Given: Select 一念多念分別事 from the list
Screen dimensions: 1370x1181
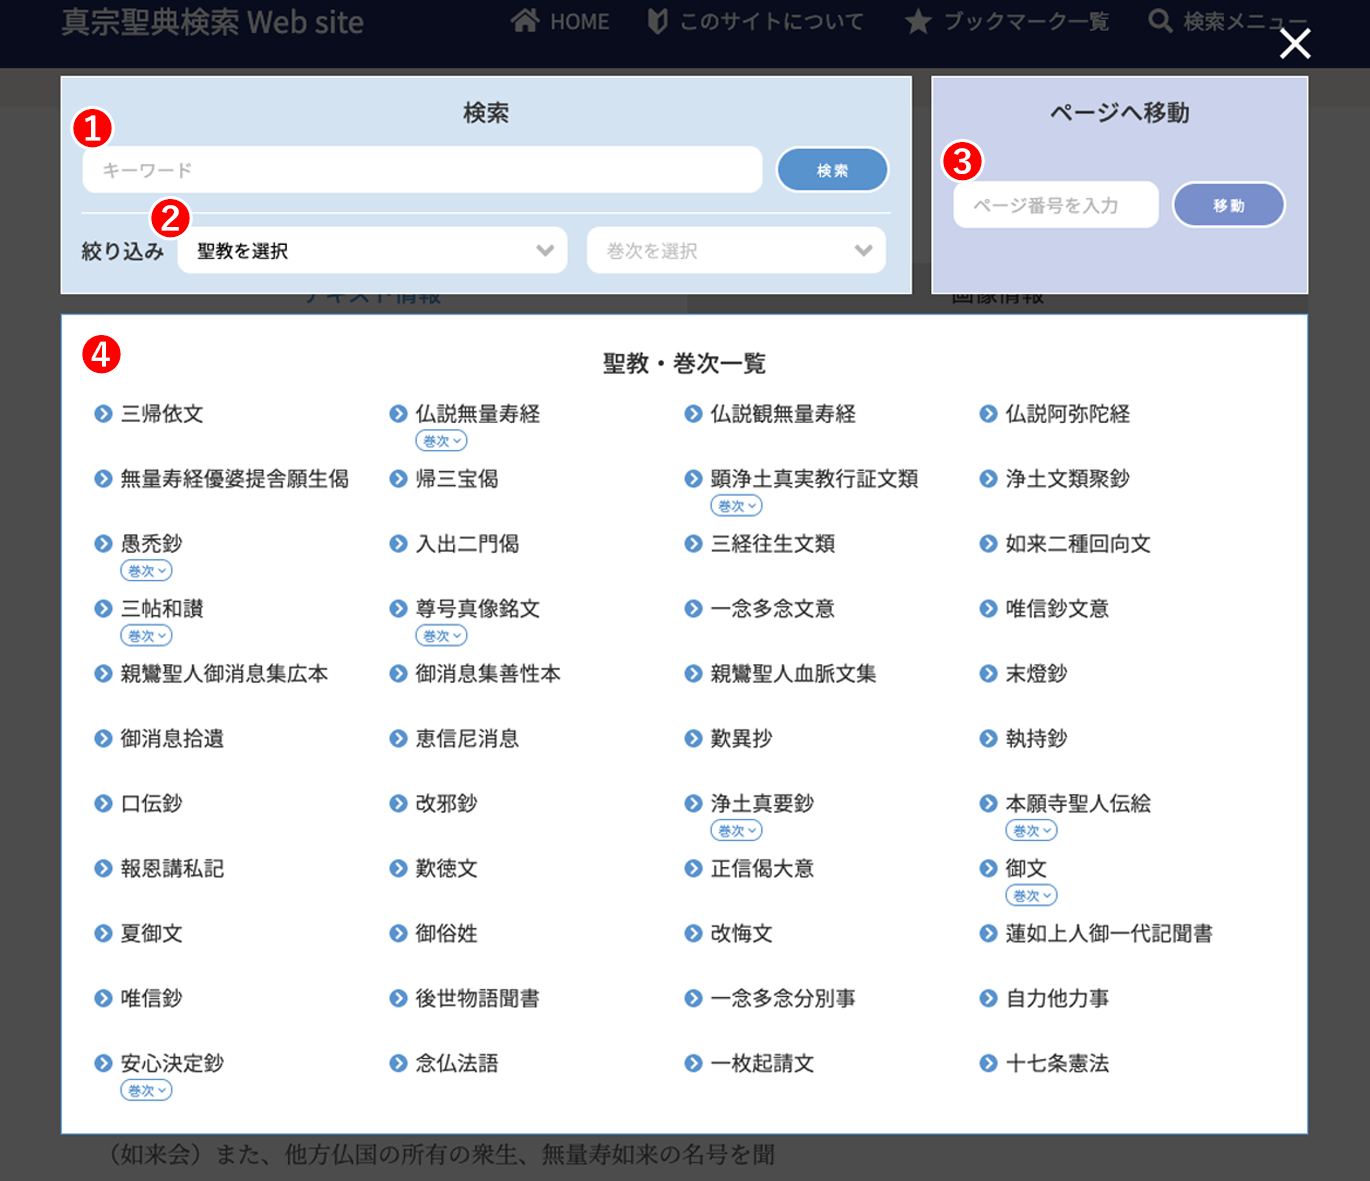Looking at the screenshot, I should (783, 999).
